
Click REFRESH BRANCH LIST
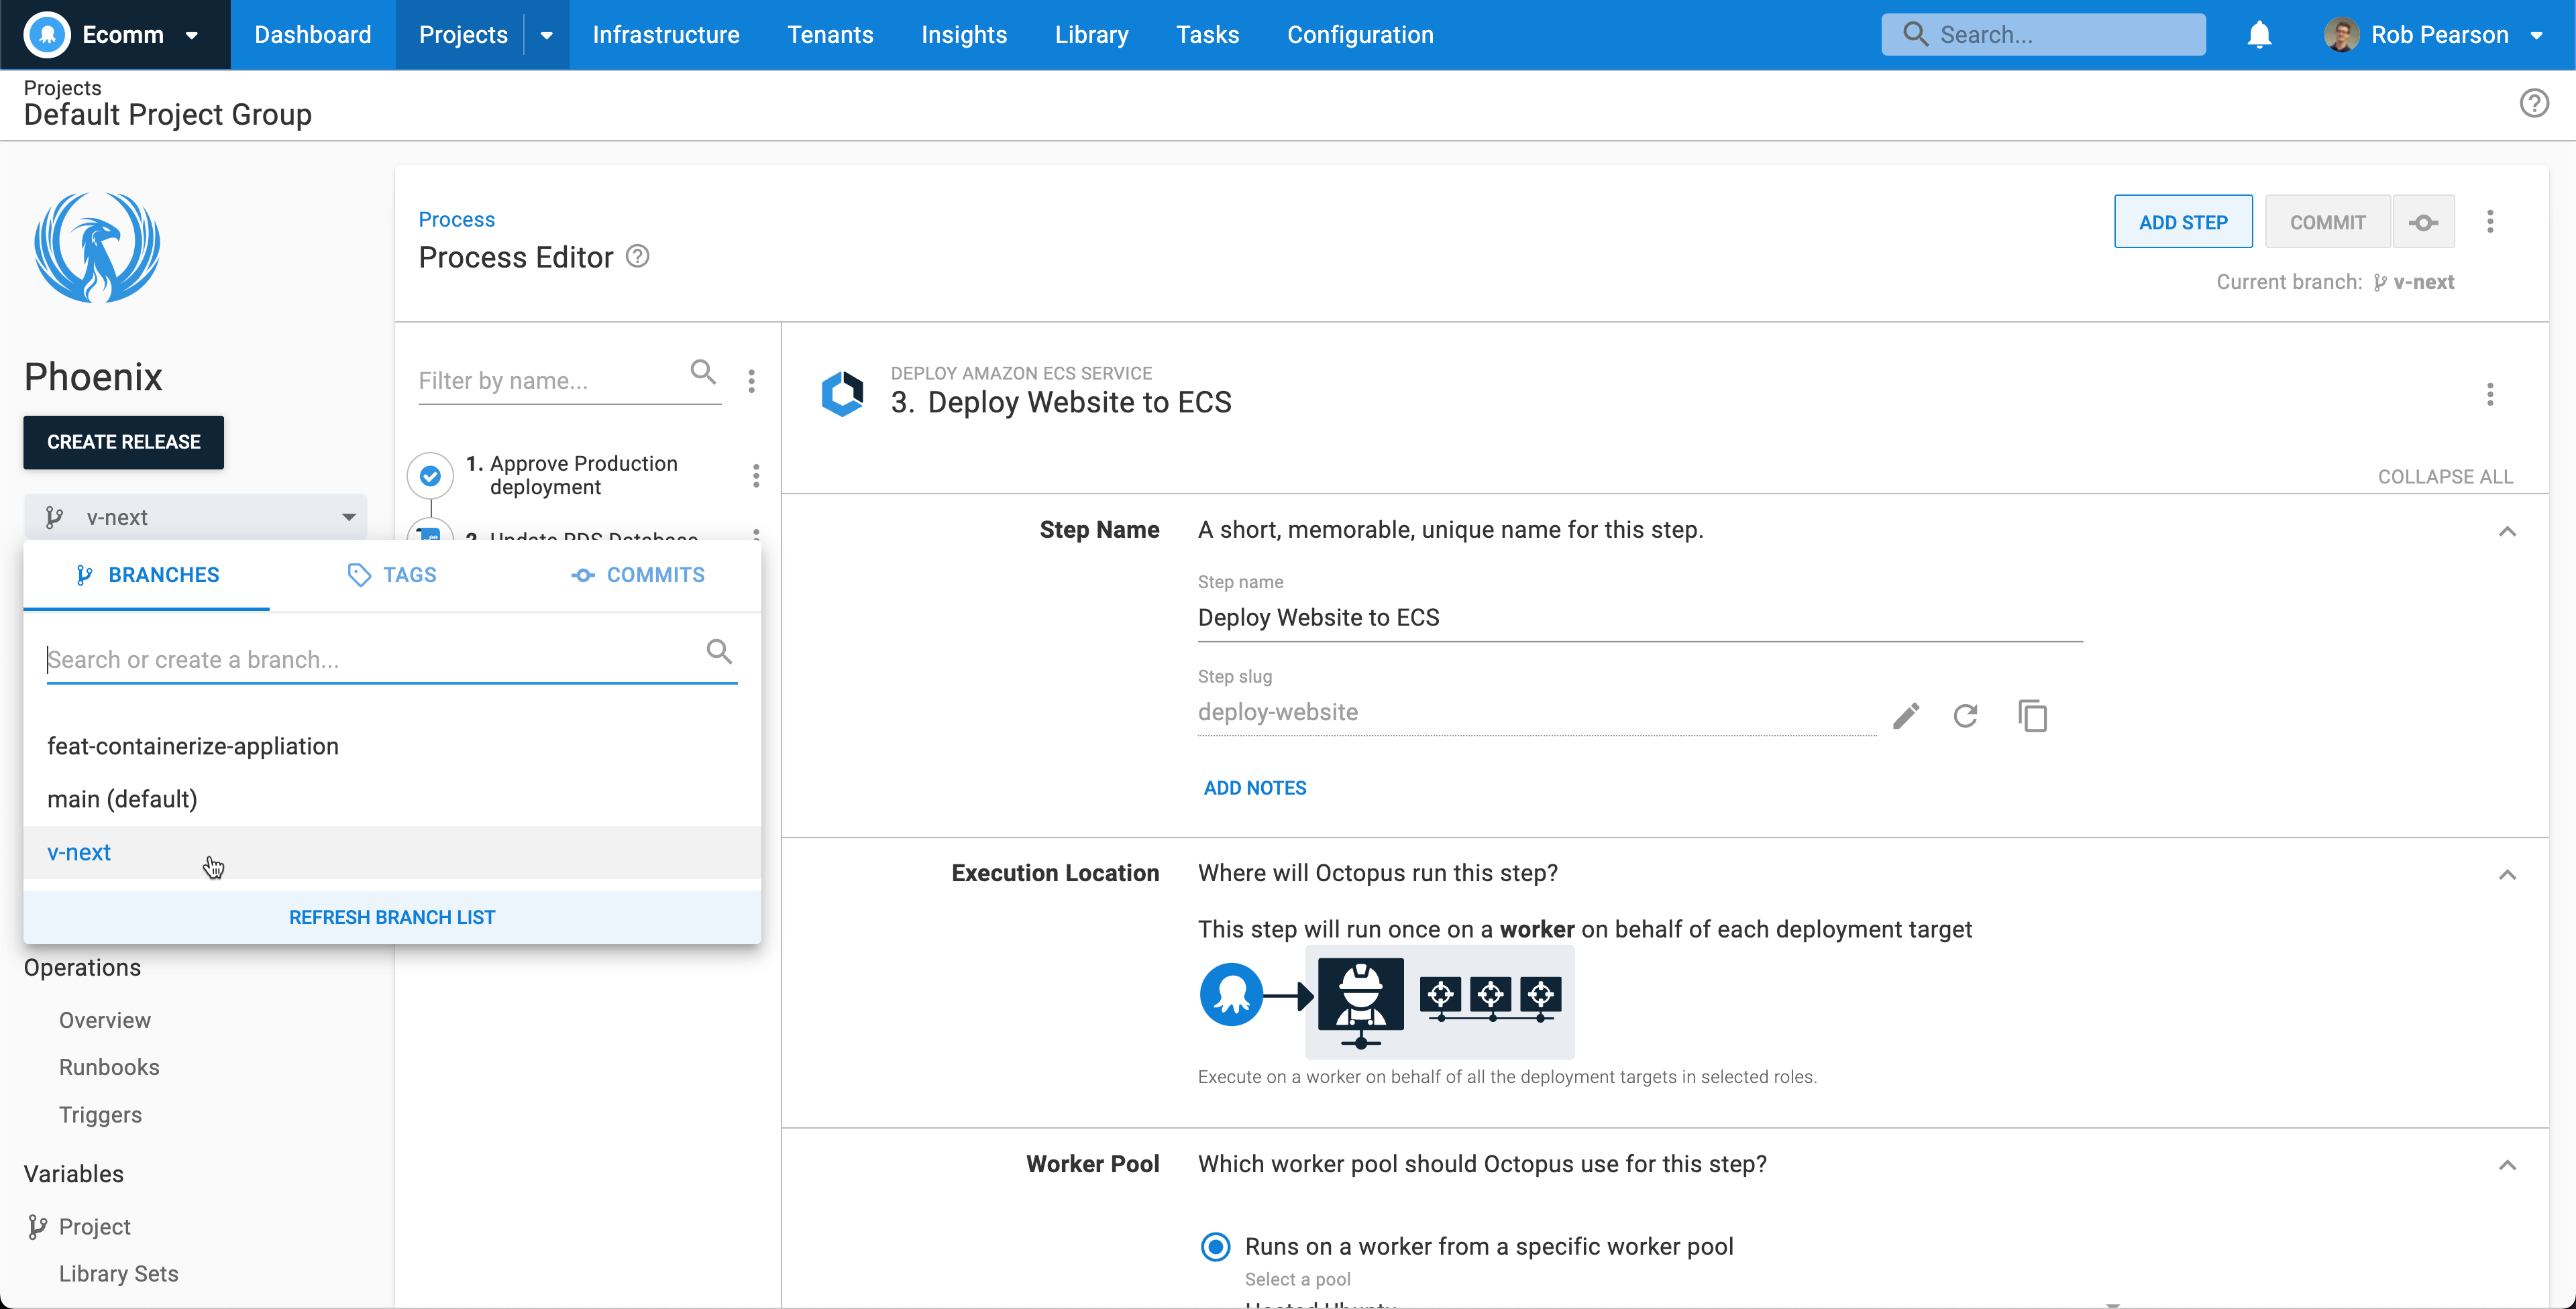point(391,916)
